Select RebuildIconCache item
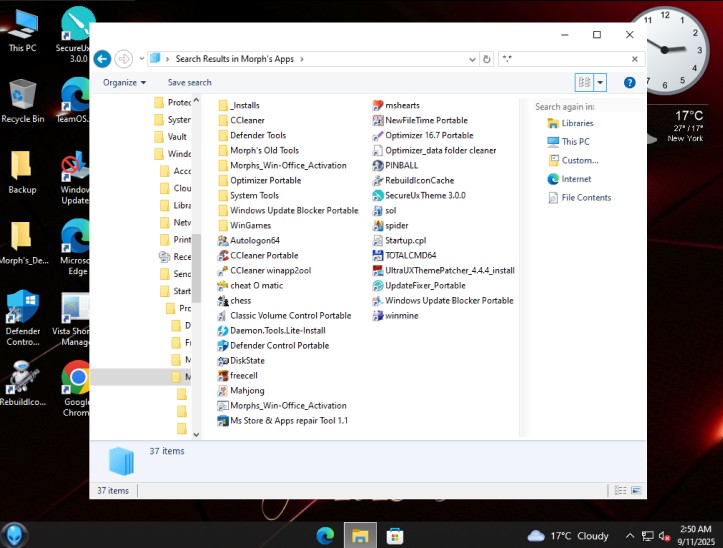This screenshot has width=723, height=548. (x=413, y=180)
